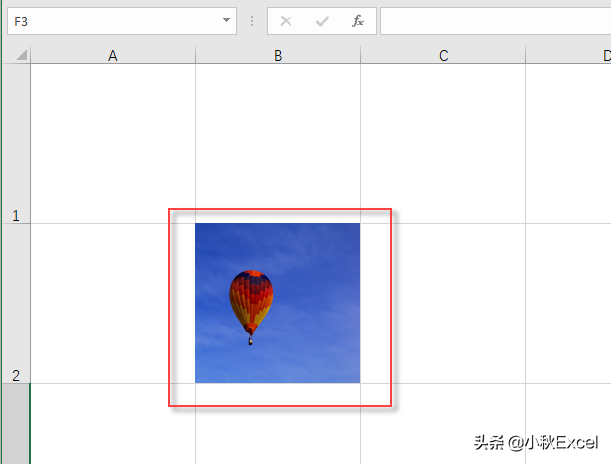Open Insert Function fx icon
The image size is (611, 464).
click(x=358, y=21)
